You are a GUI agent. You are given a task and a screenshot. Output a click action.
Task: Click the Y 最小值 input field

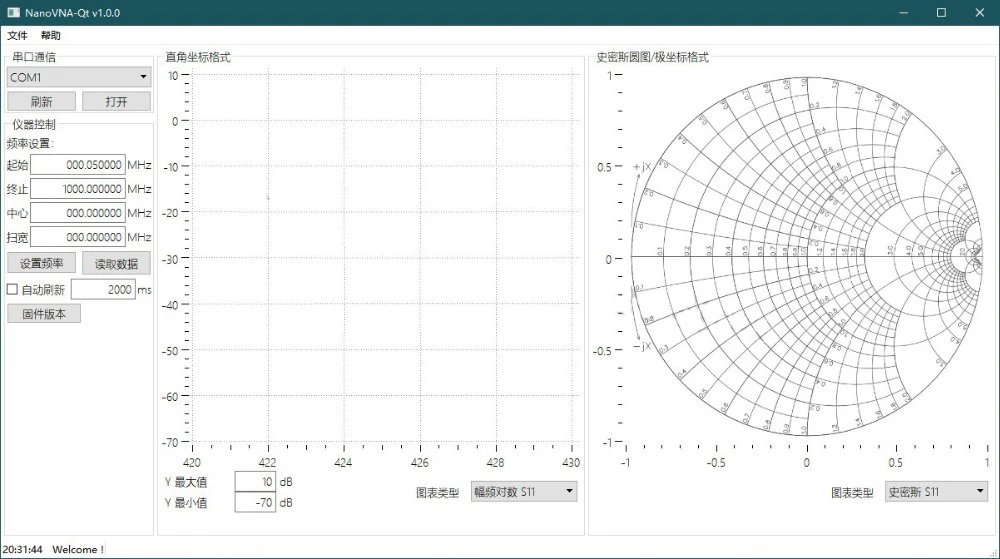point(255,502)
